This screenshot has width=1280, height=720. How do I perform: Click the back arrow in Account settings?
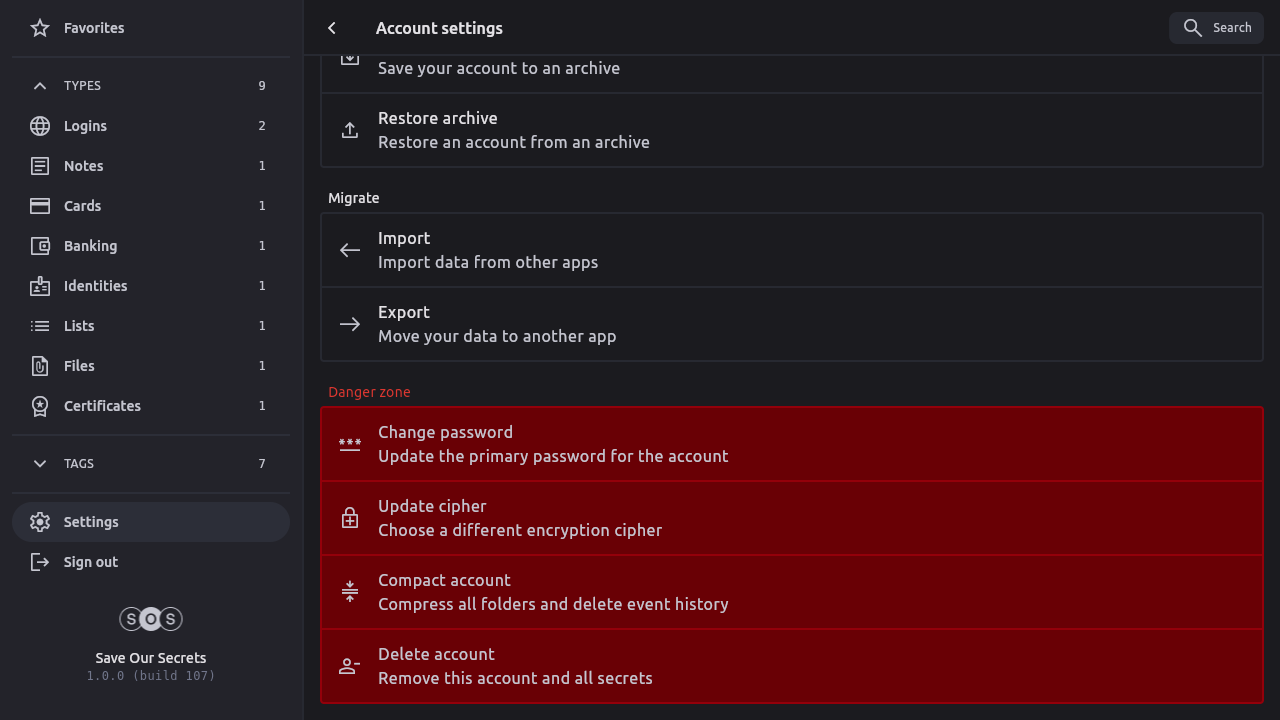332,28
